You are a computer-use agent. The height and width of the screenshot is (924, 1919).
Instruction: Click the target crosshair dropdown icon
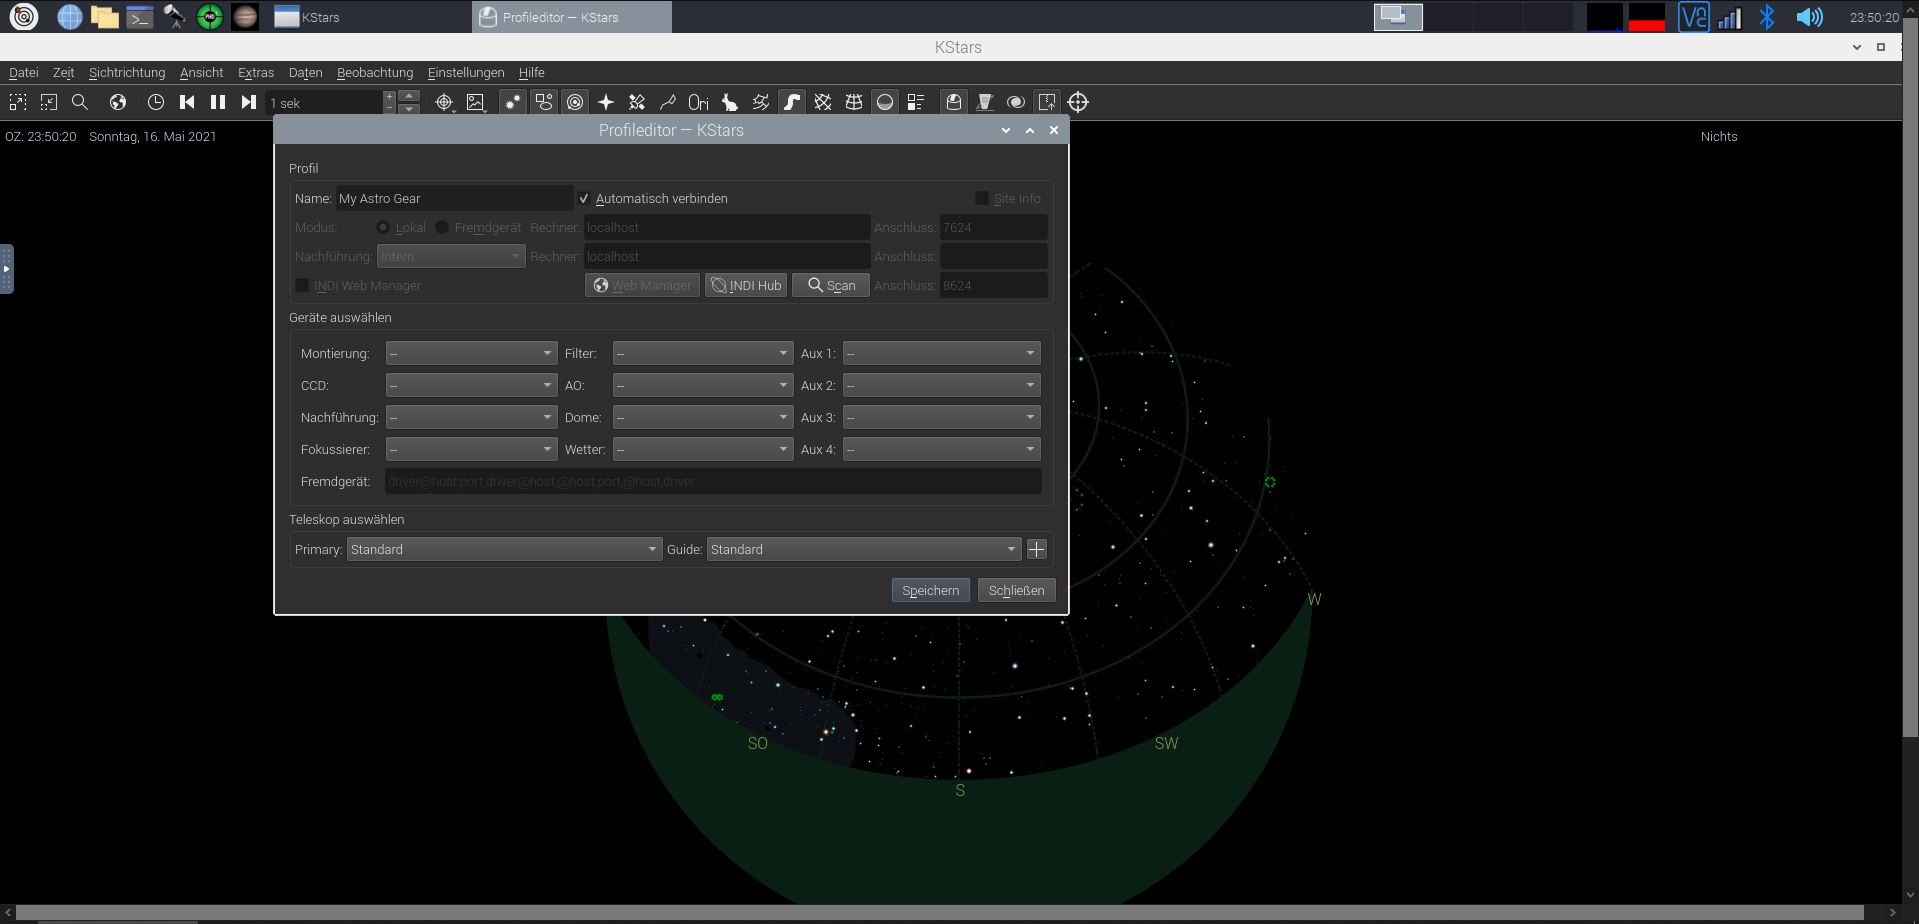click(445, 102)
